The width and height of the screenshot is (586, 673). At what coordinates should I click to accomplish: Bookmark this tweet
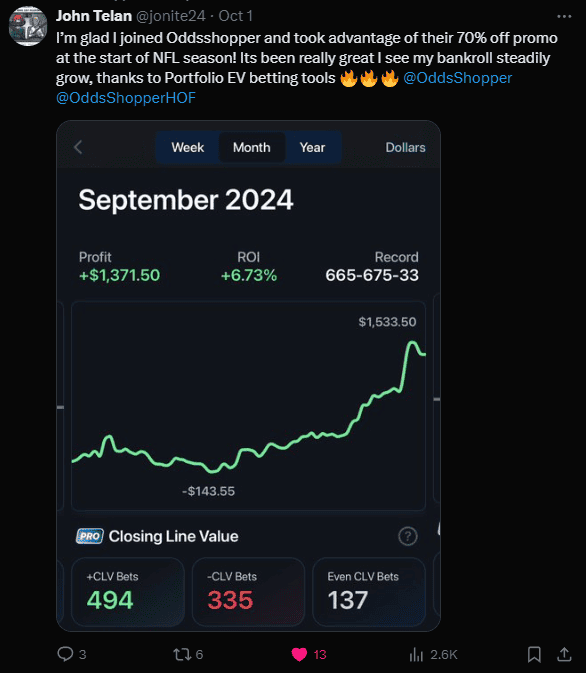click(534, 655)
